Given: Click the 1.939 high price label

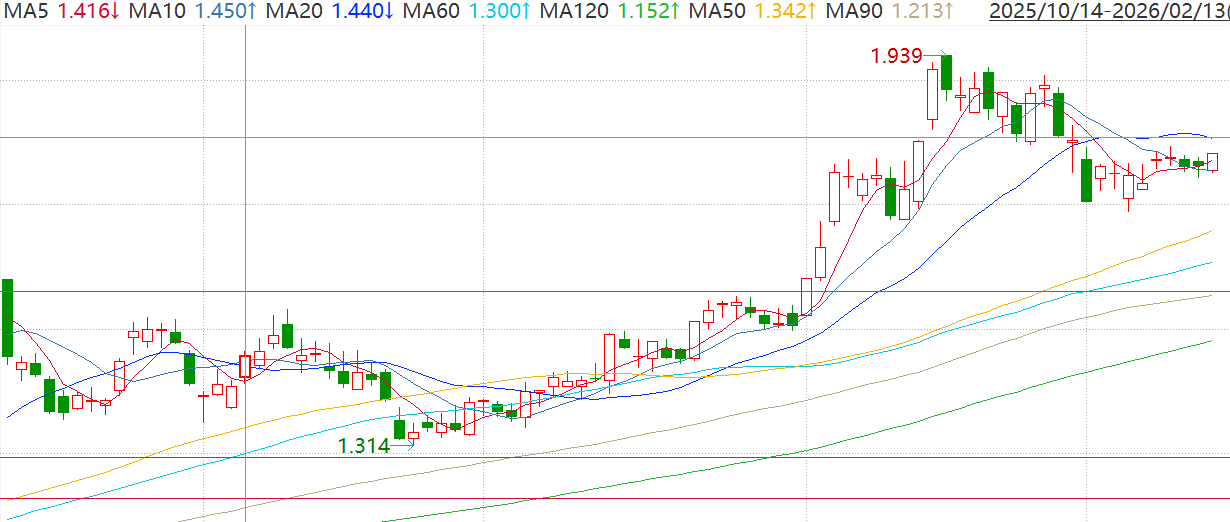Looking at the screenshot, I should tap(896, 56).
